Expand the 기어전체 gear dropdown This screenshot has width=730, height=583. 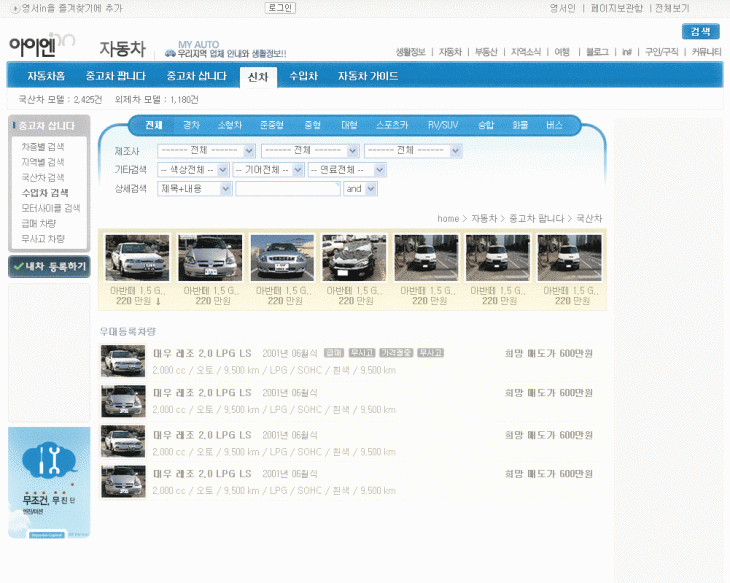coord(267,170)
